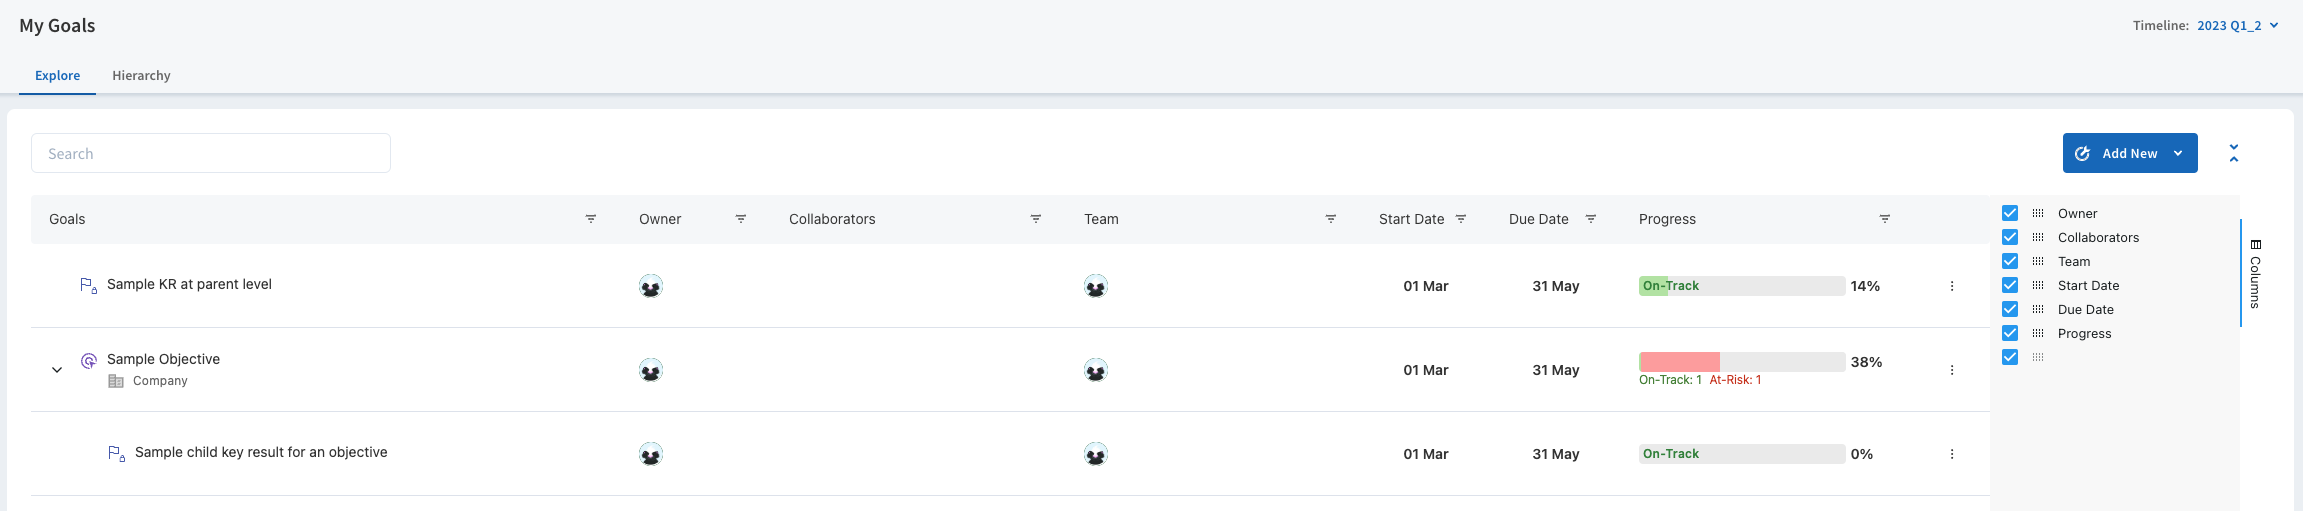Open the Owner column filter icon
Viewport: 2303px width, 511px height.
pos(741,219)
